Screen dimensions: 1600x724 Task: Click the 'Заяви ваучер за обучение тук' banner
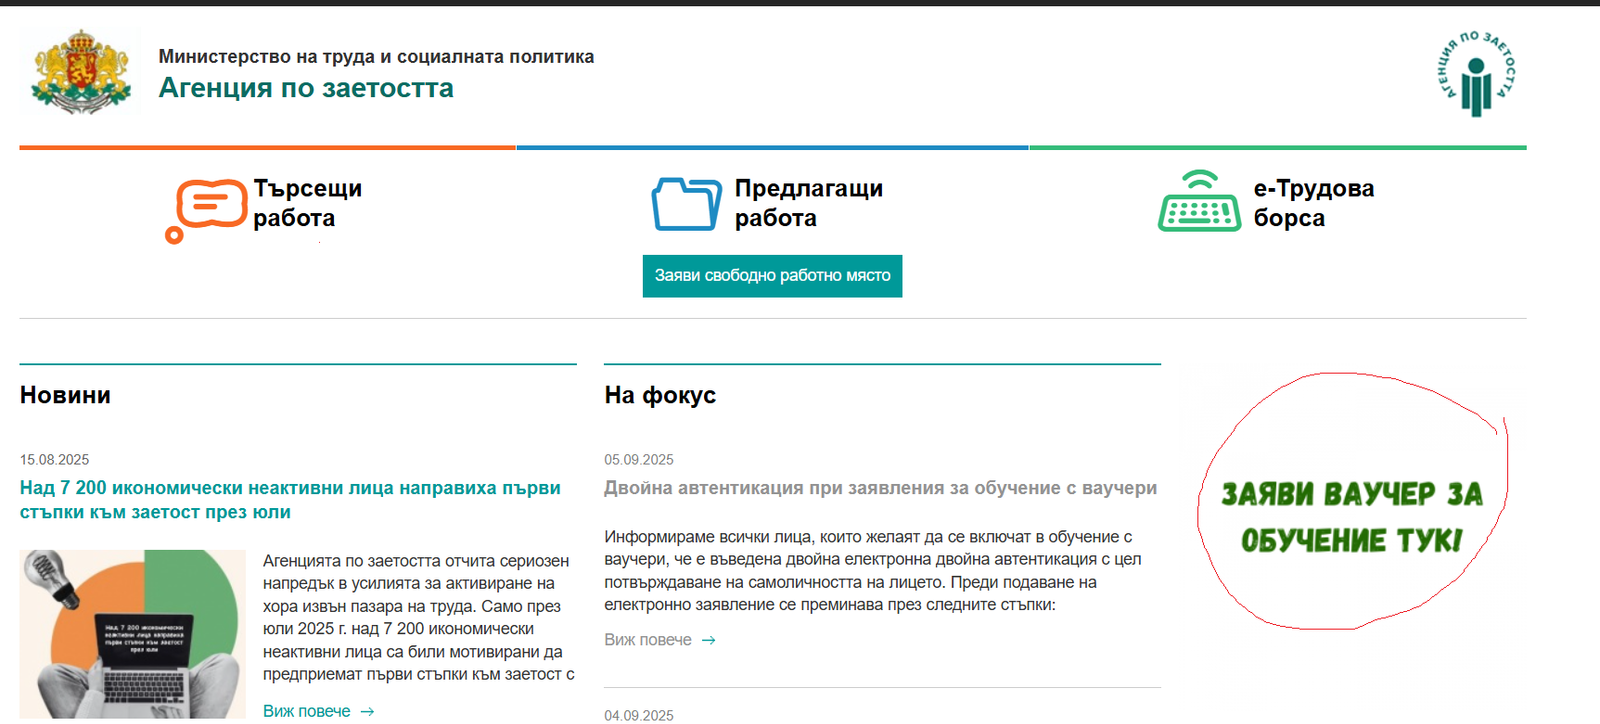tap(1351, 517)
